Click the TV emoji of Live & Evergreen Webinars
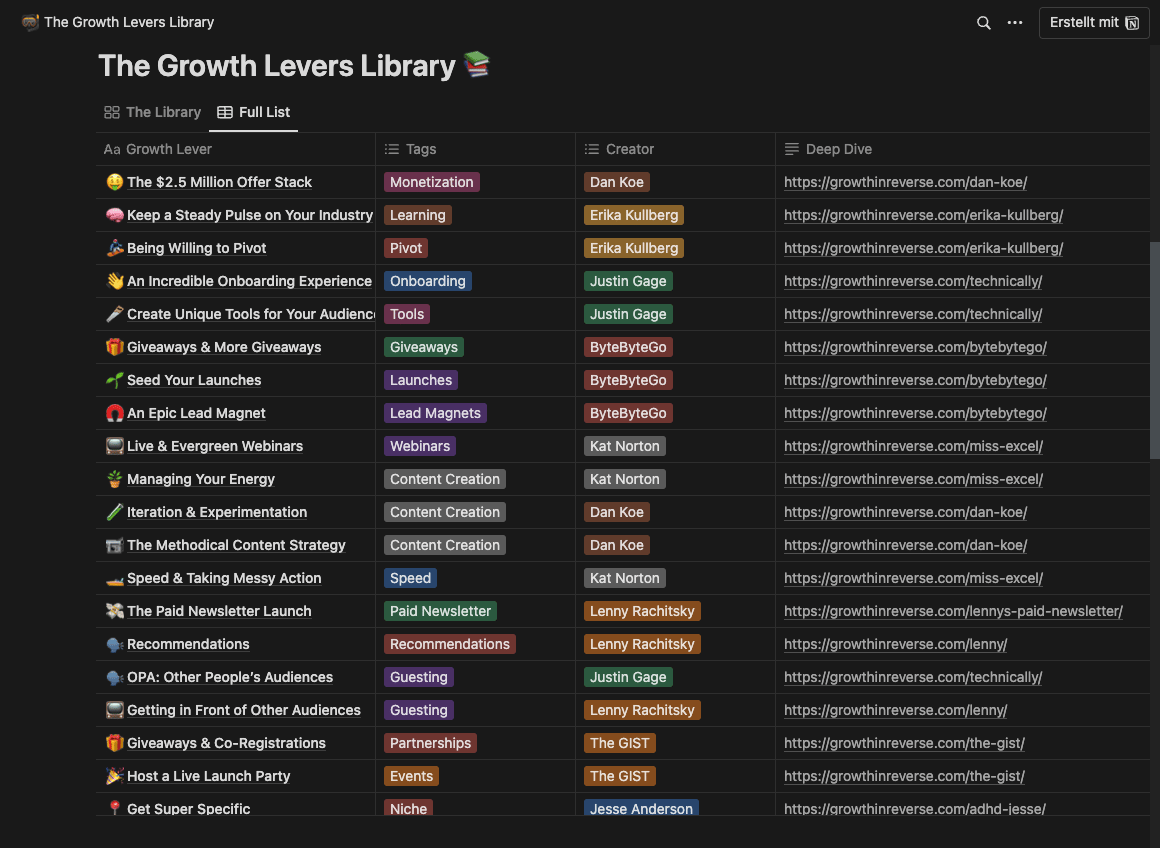1160x848 pixels. tap(114, 446)
